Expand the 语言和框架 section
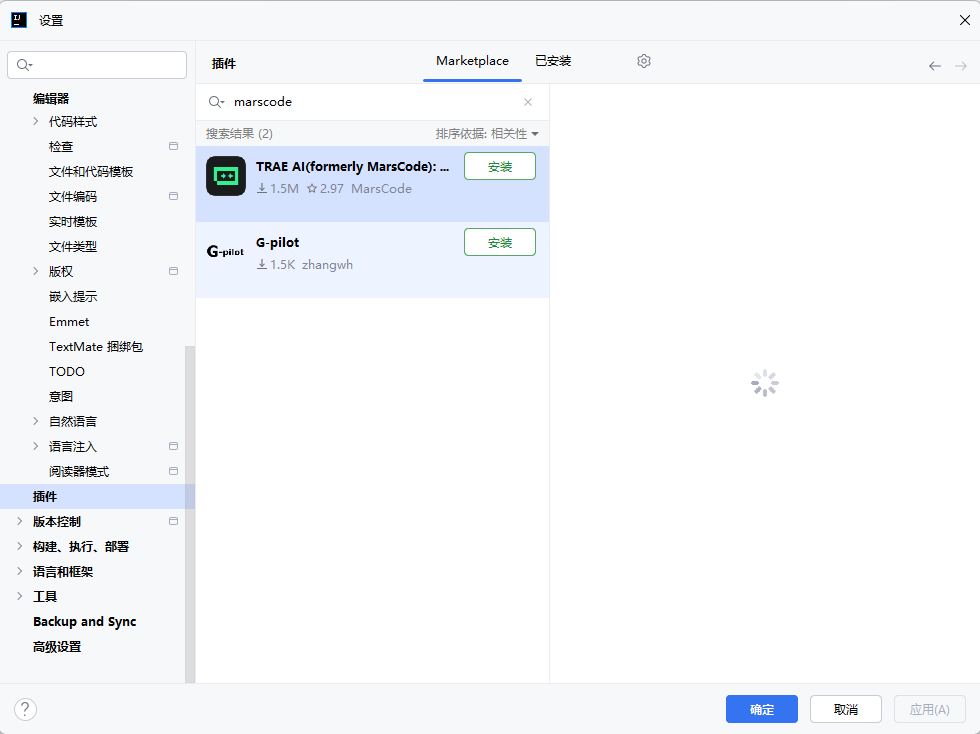The image size is (980, 734). (20, 571)
